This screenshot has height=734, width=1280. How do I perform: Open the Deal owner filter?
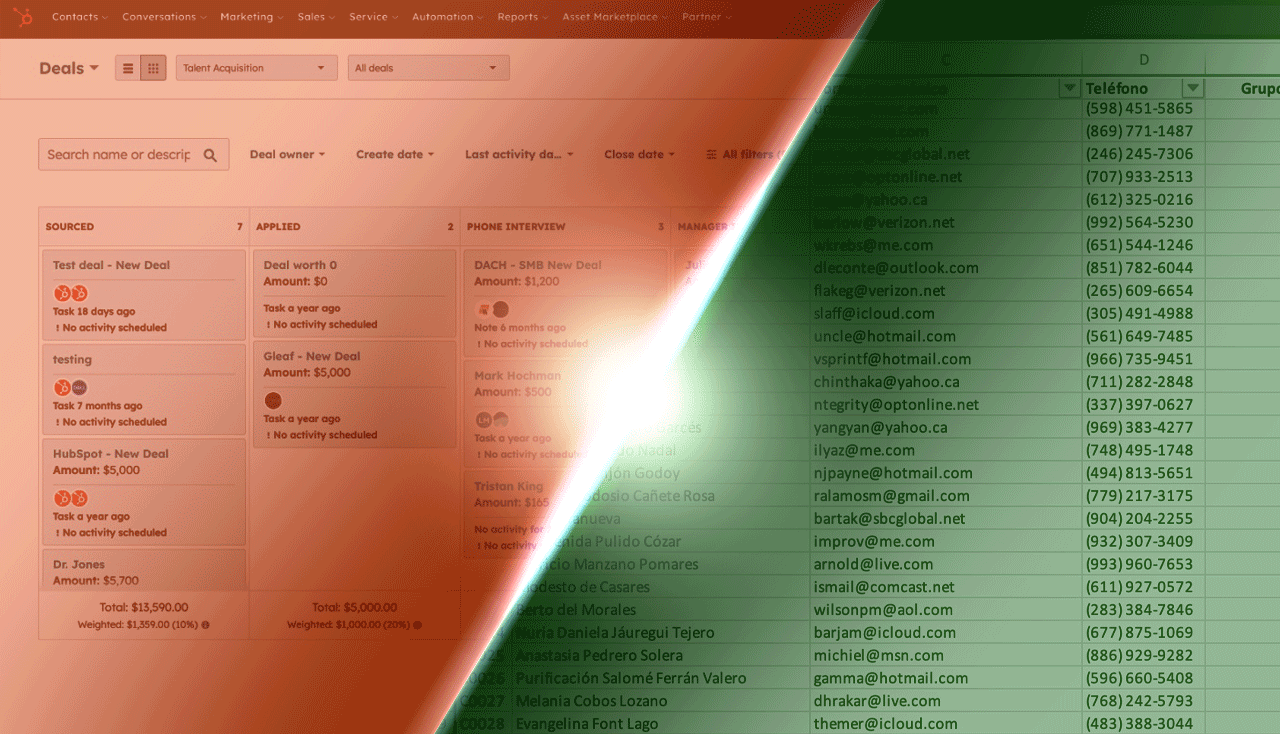click(x=288, y=155)
